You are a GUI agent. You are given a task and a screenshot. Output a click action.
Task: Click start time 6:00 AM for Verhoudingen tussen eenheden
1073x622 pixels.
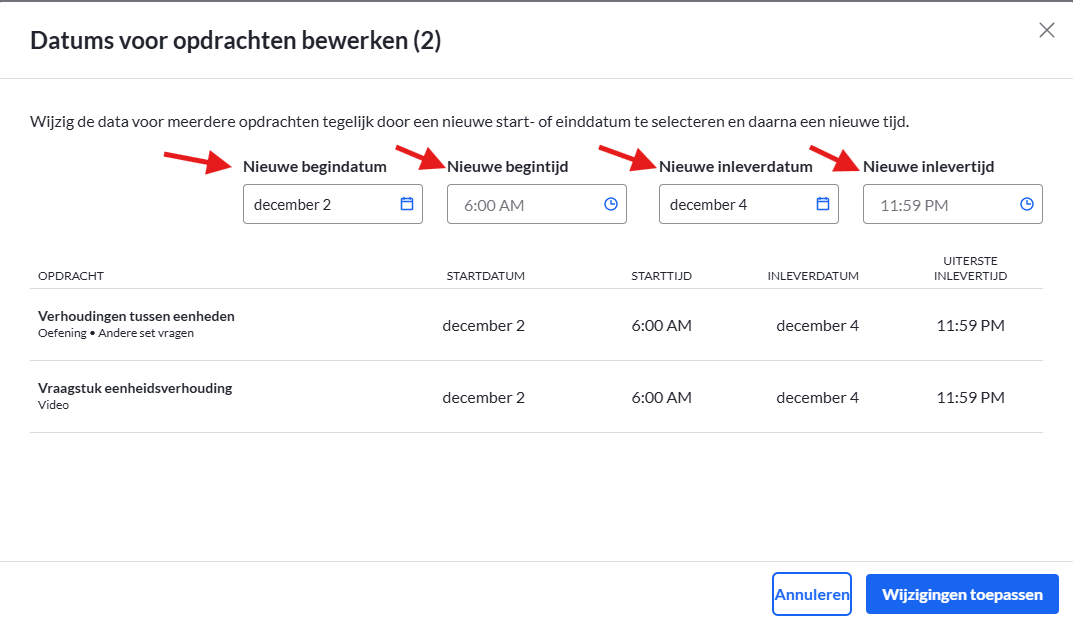(x=661, y=326)
